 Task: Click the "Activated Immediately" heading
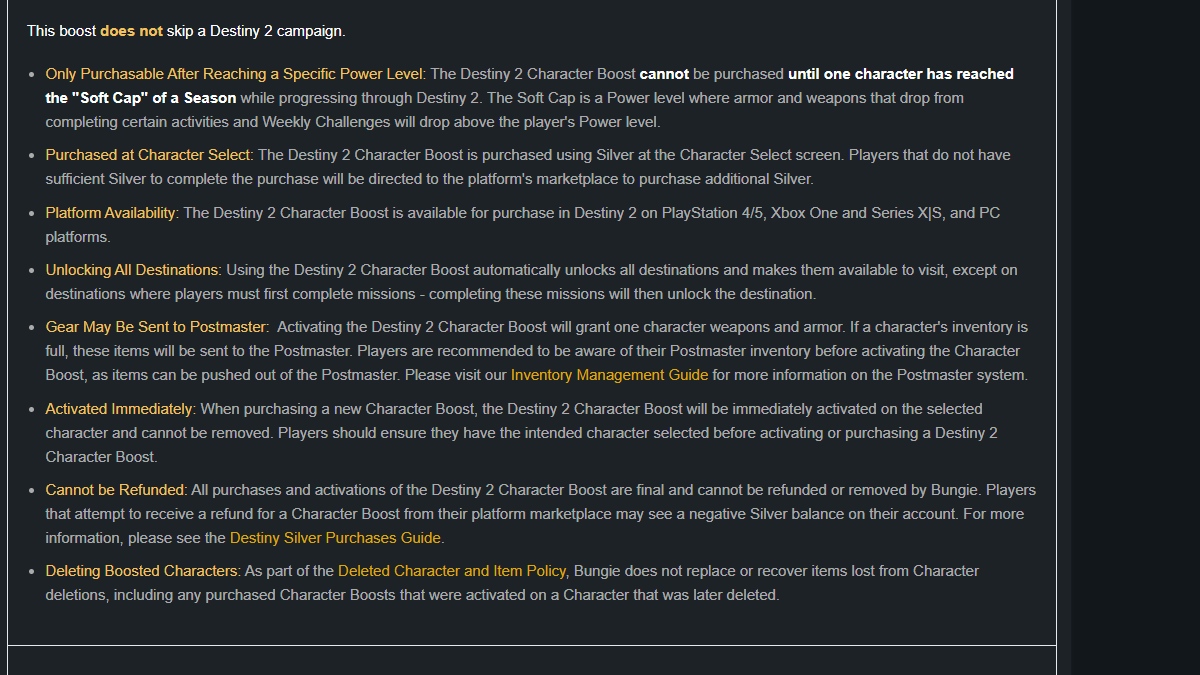[x=119, y=409]
